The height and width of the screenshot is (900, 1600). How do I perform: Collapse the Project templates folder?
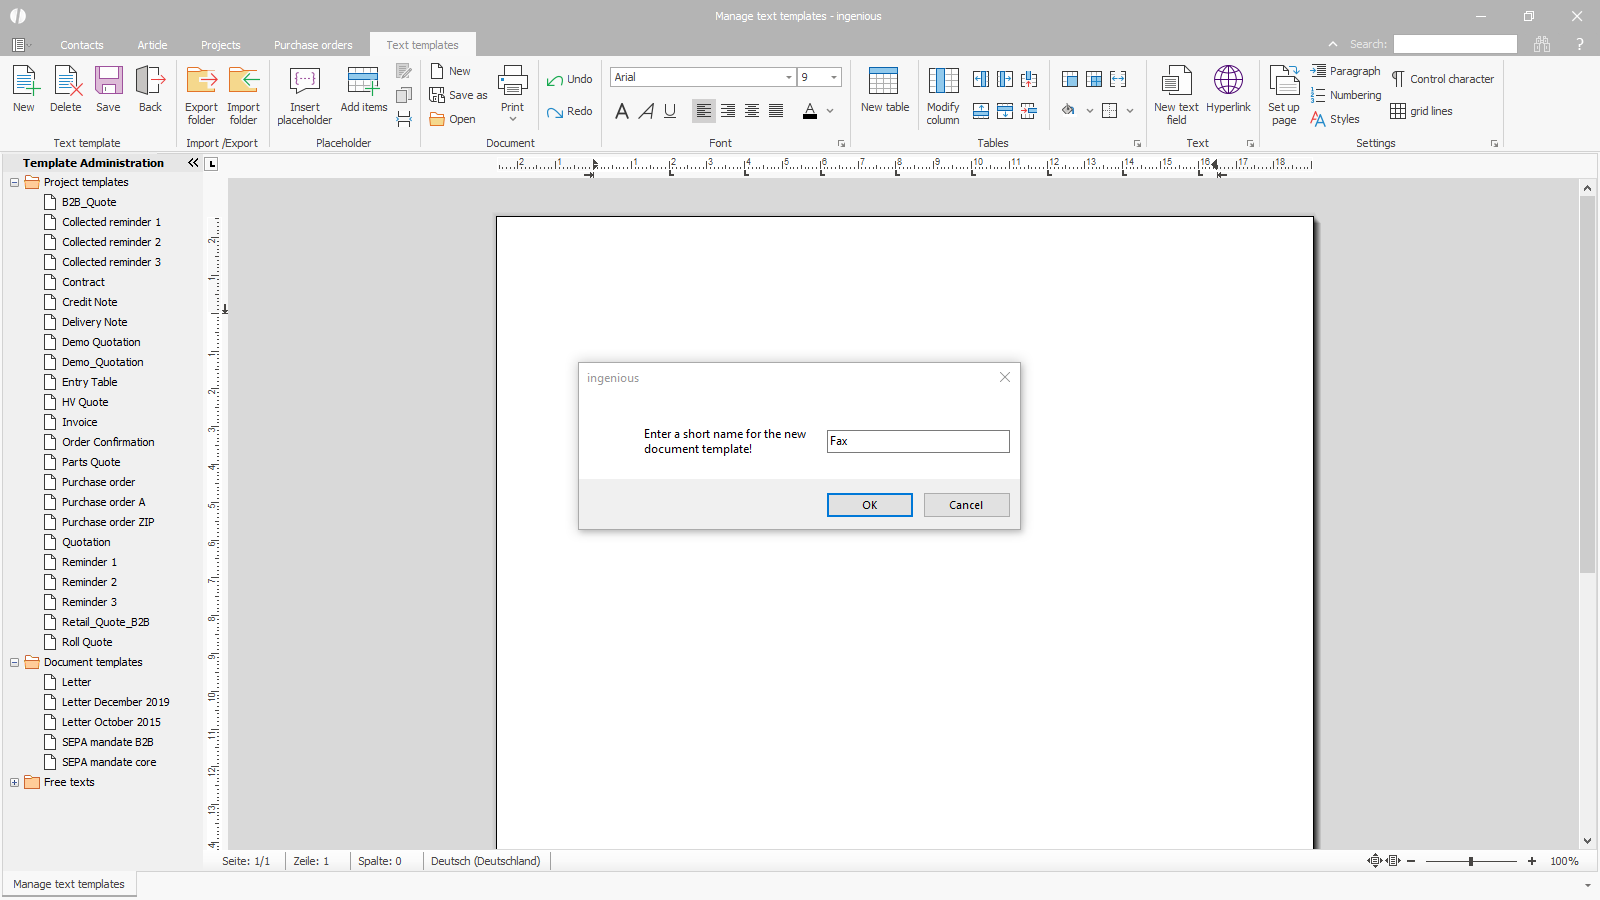(x=14, y=182)
